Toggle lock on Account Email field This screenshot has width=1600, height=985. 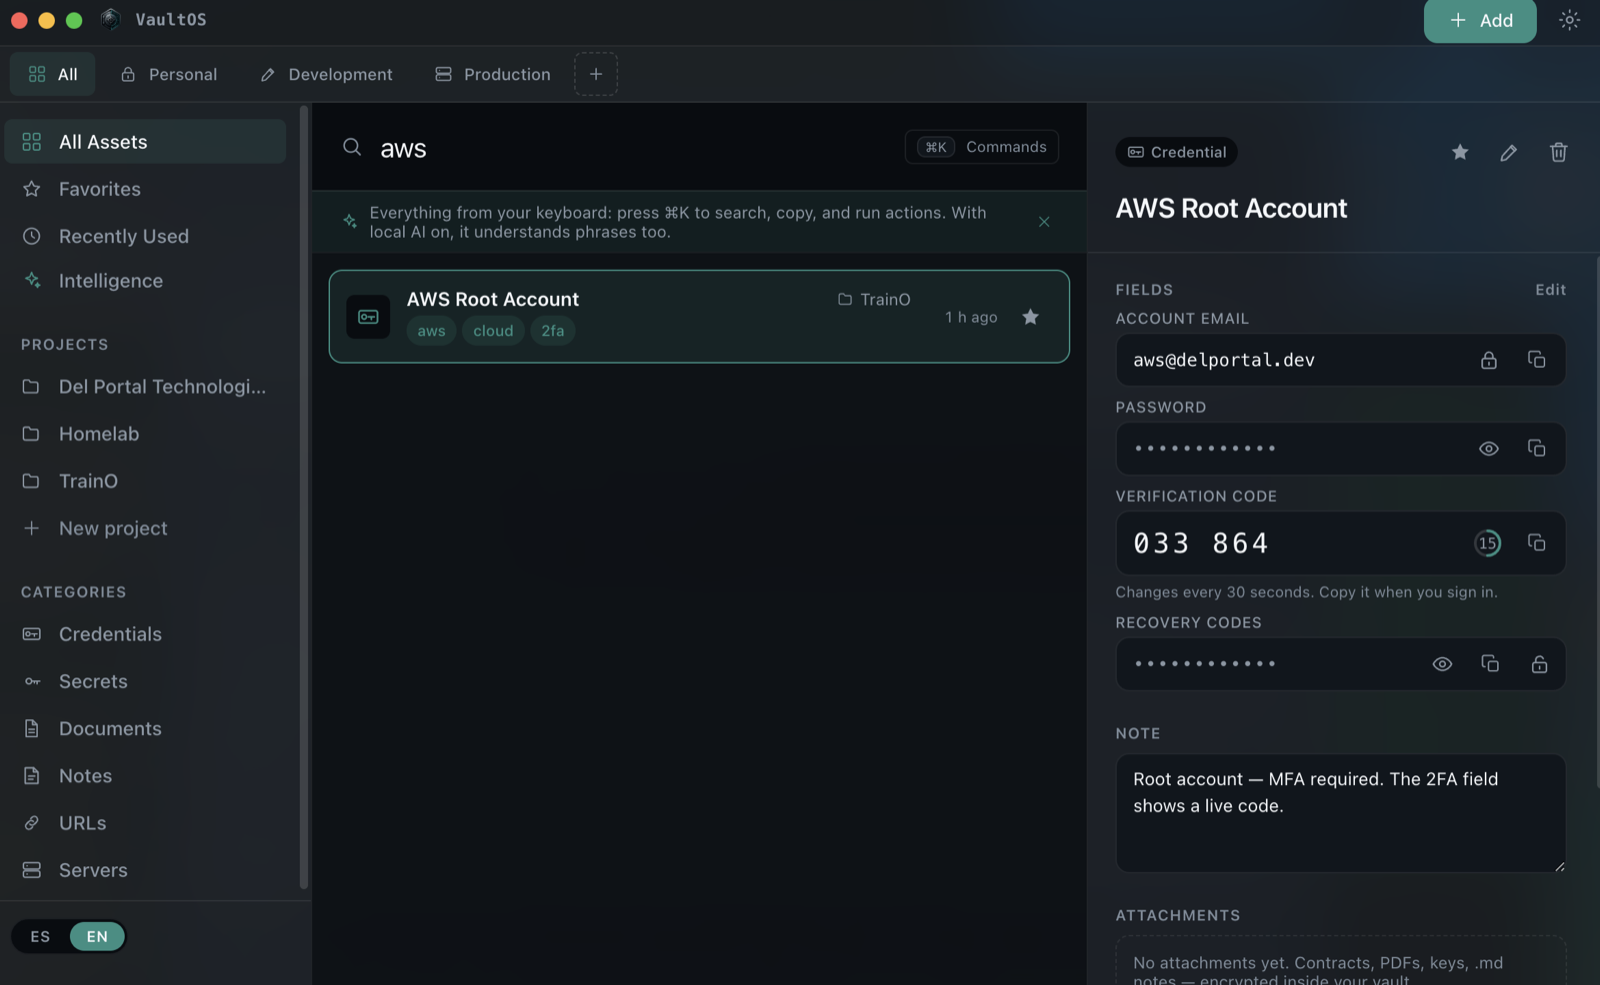[1489, 360]
